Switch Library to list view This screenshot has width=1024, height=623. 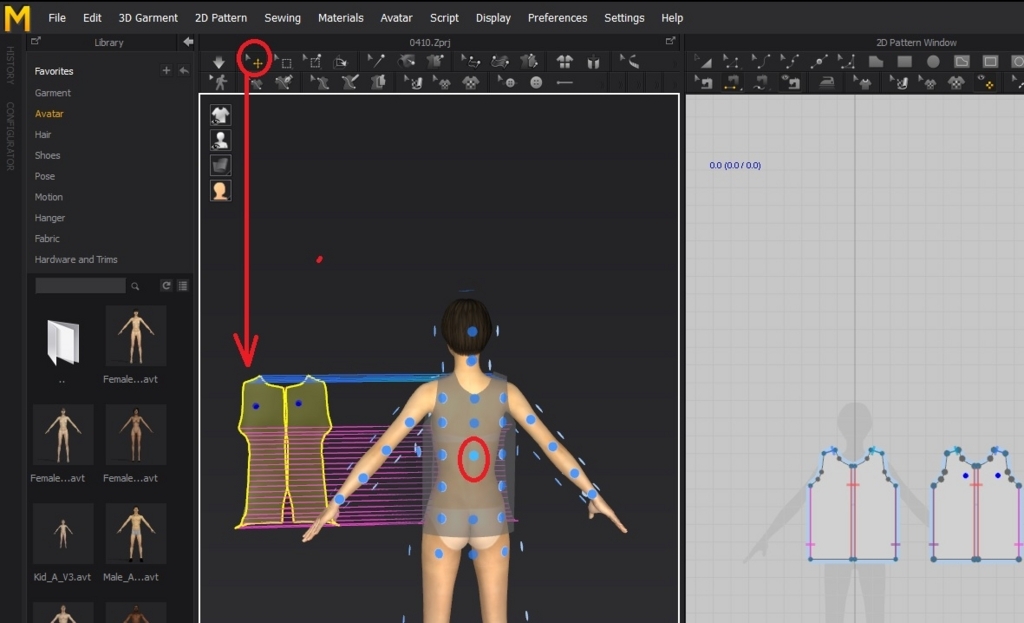tap(183, 285)
